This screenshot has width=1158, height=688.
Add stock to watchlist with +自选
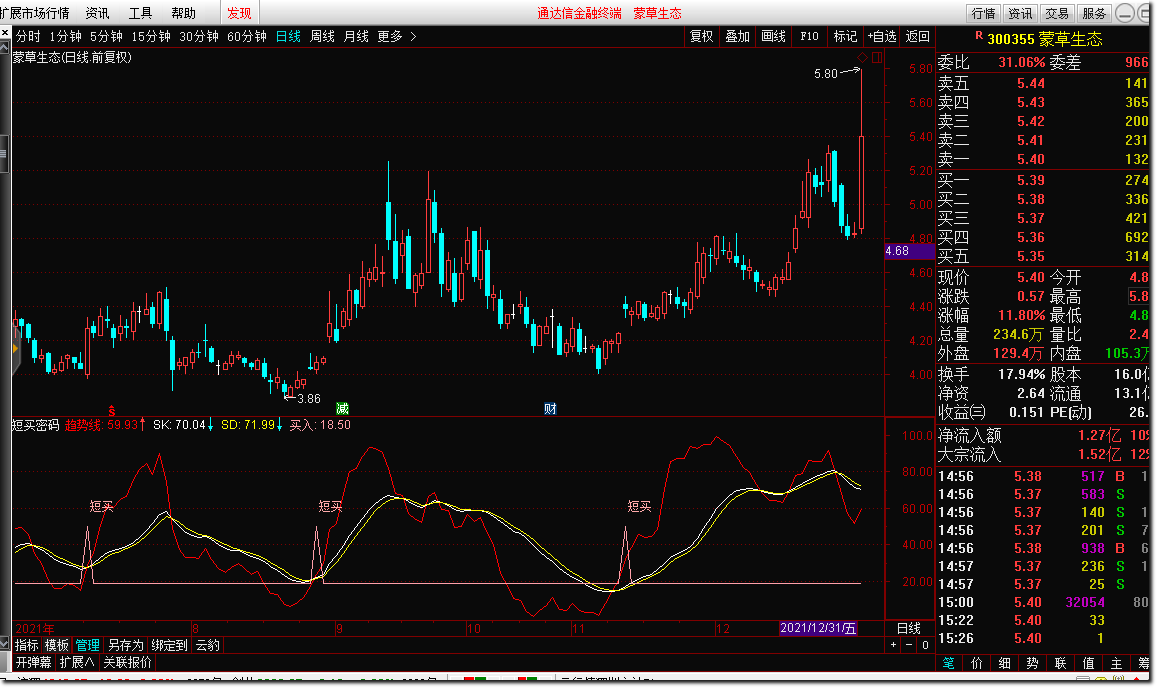click(x=882, y=36)
